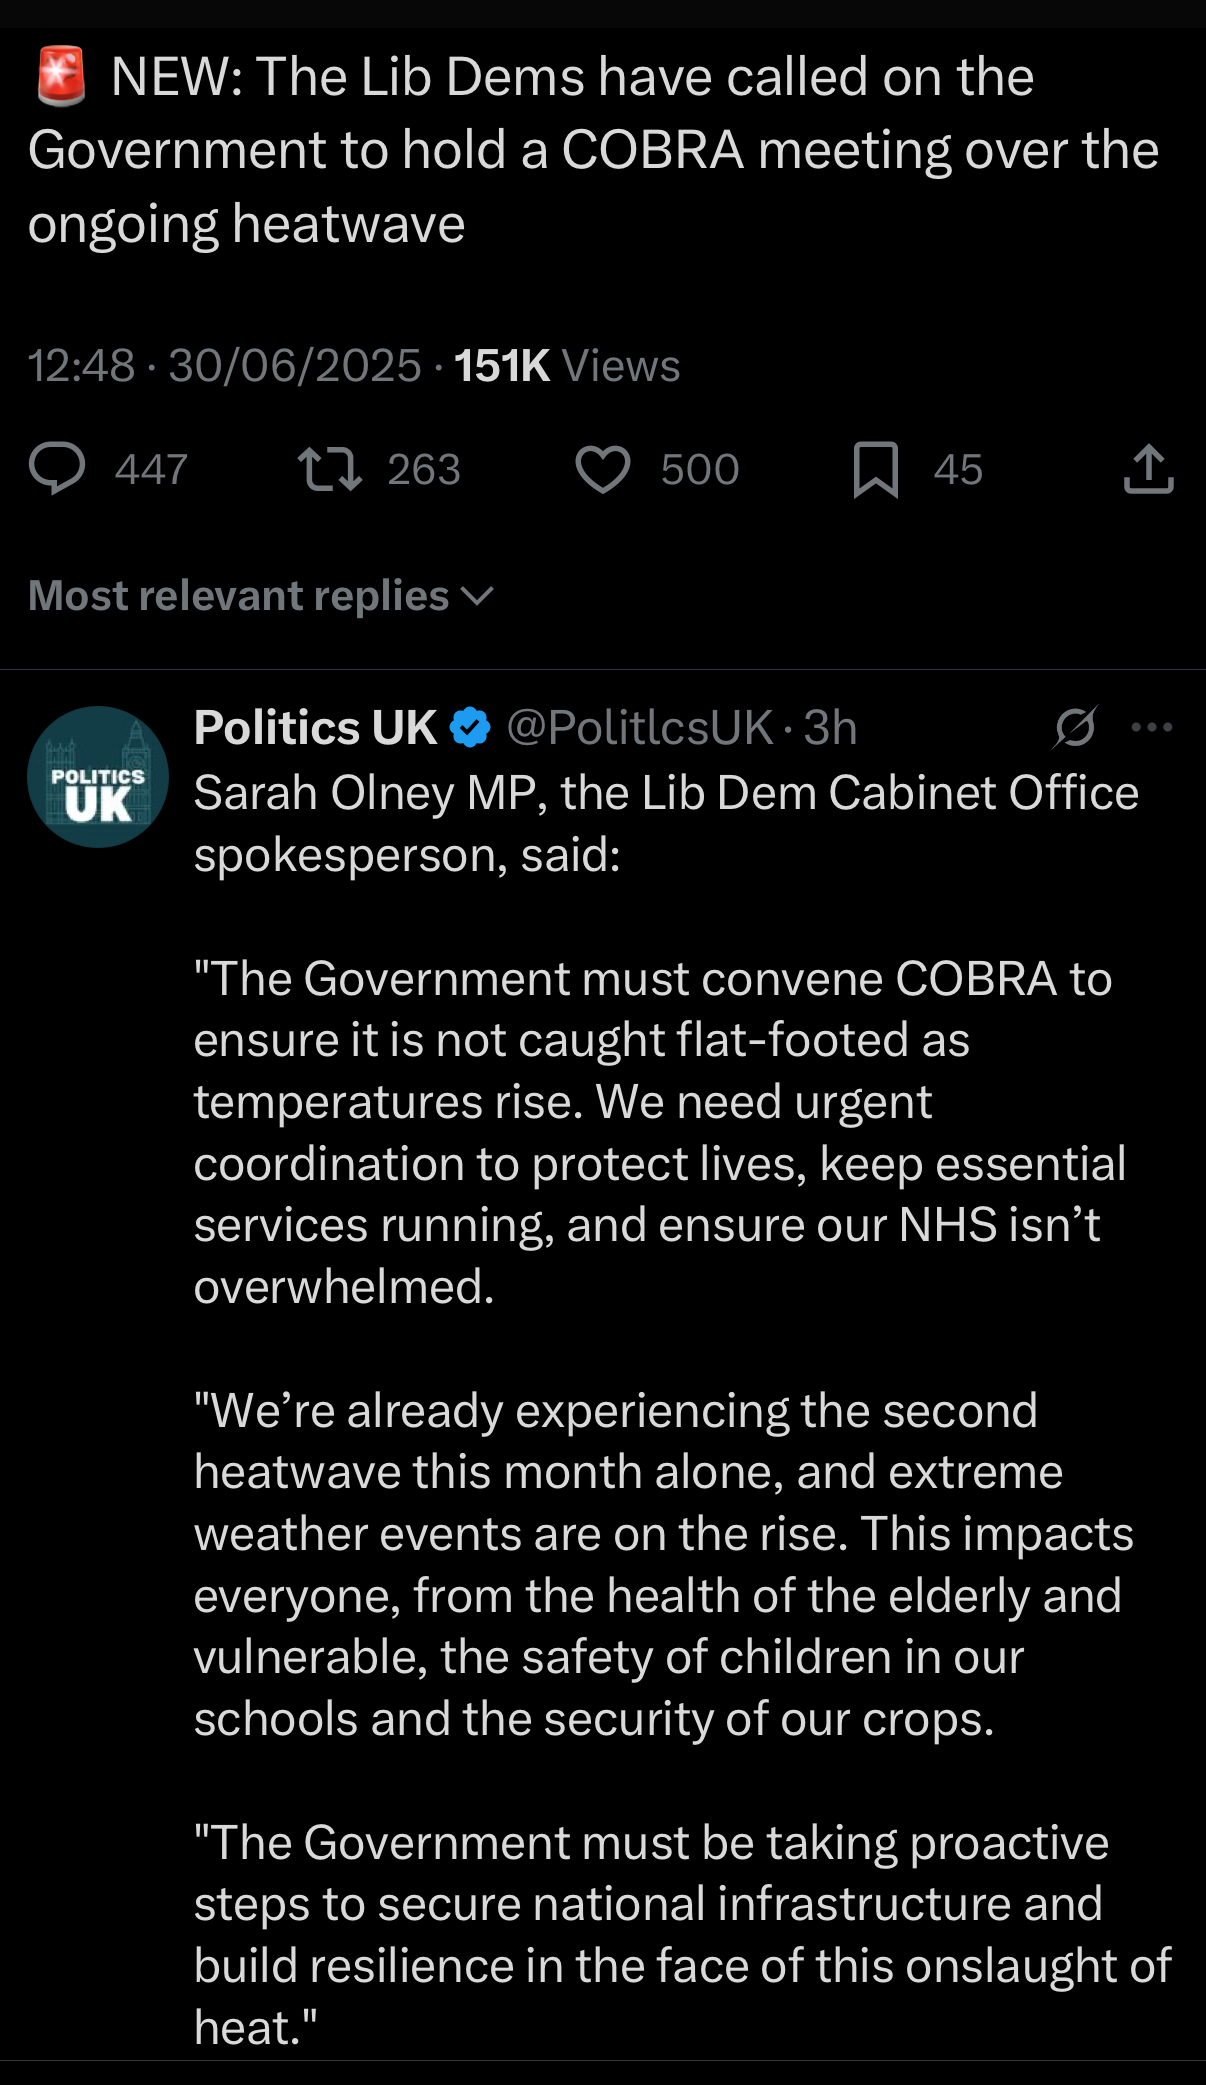1206x2085 pixels.
Task: Click the blue verified badge
Action: [x=470, y=727]
